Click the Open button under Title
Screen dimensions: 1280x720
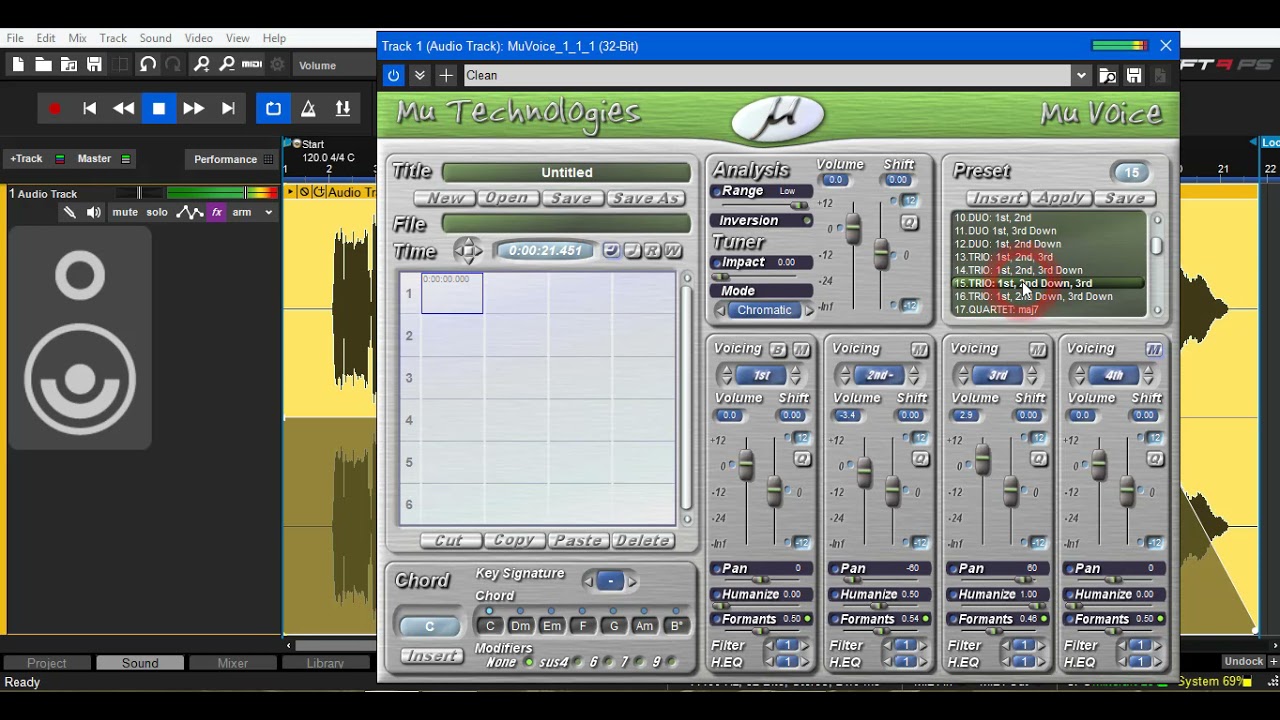[507, 198]
